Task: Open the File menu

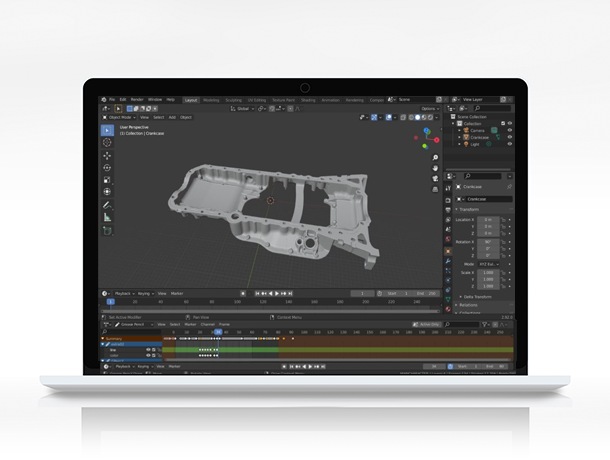Action: pos(112,100)
